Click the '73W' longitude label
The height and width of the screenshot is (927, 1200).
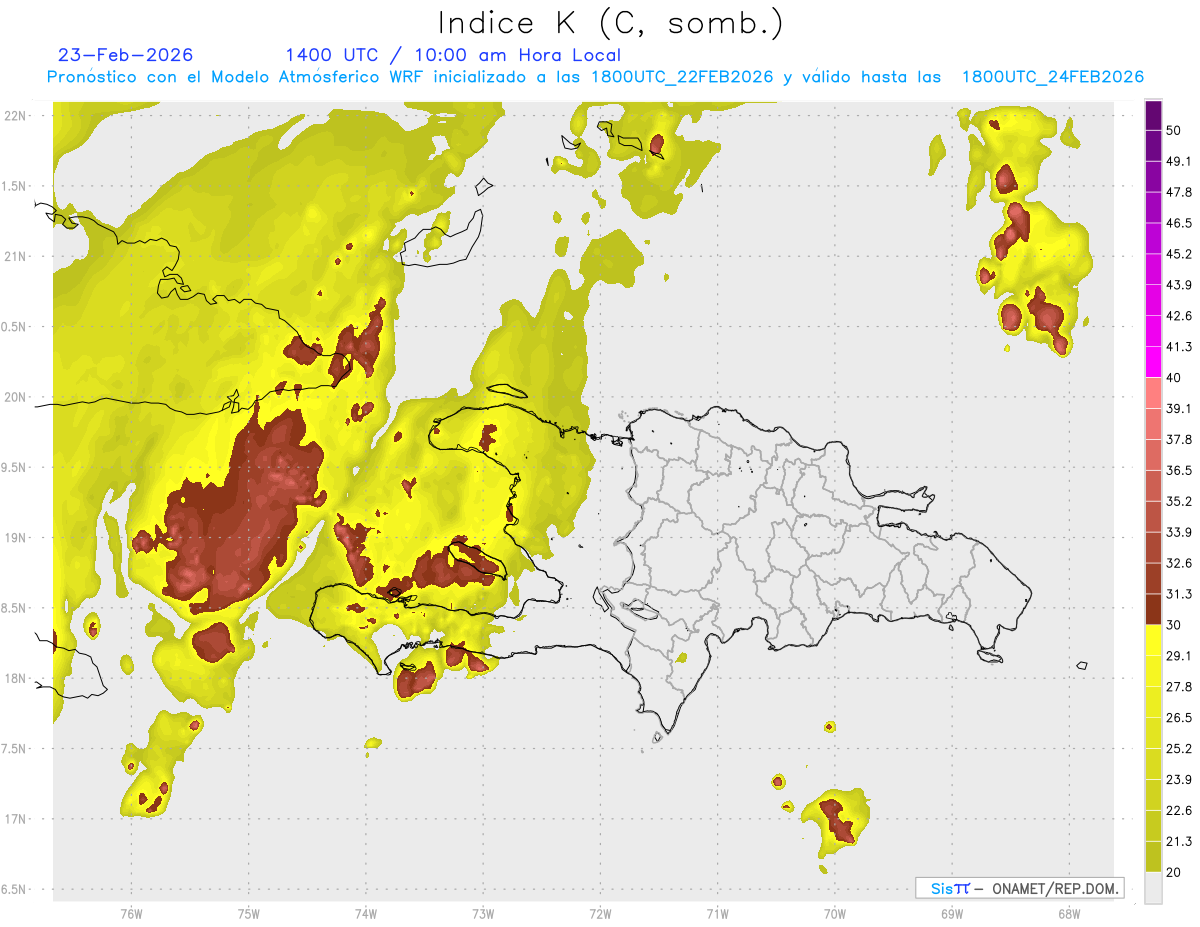483,913
